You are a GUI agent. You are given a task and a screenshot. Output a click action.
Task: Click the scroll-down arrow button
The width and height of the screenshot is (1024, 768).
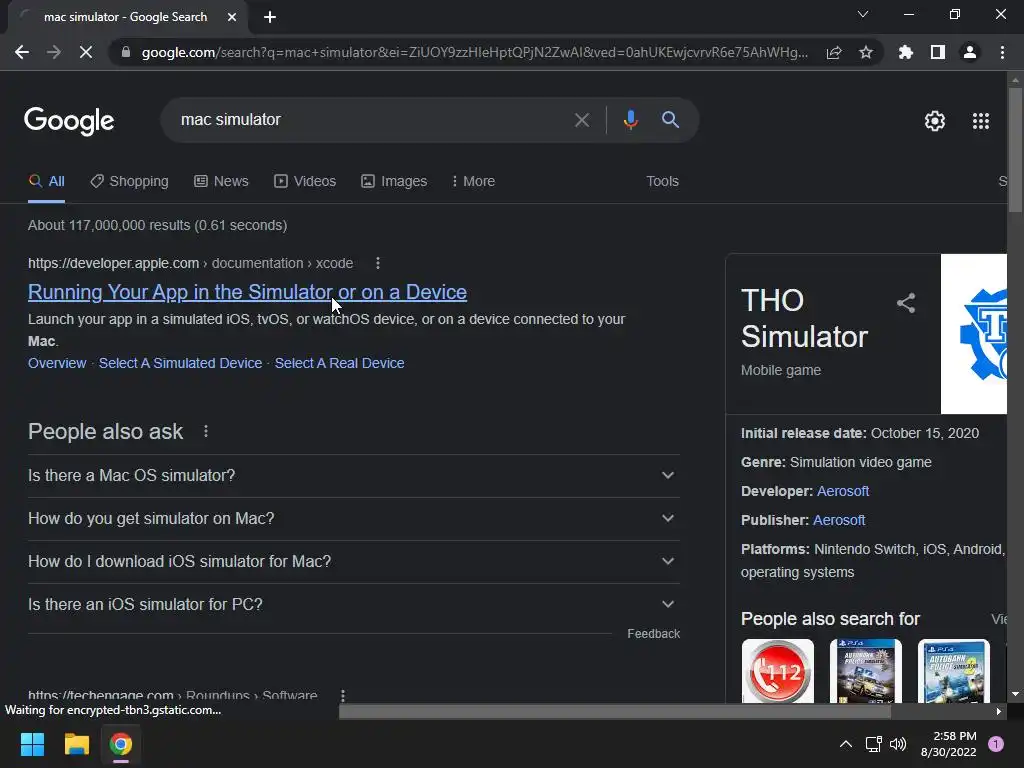(1015, 695)
